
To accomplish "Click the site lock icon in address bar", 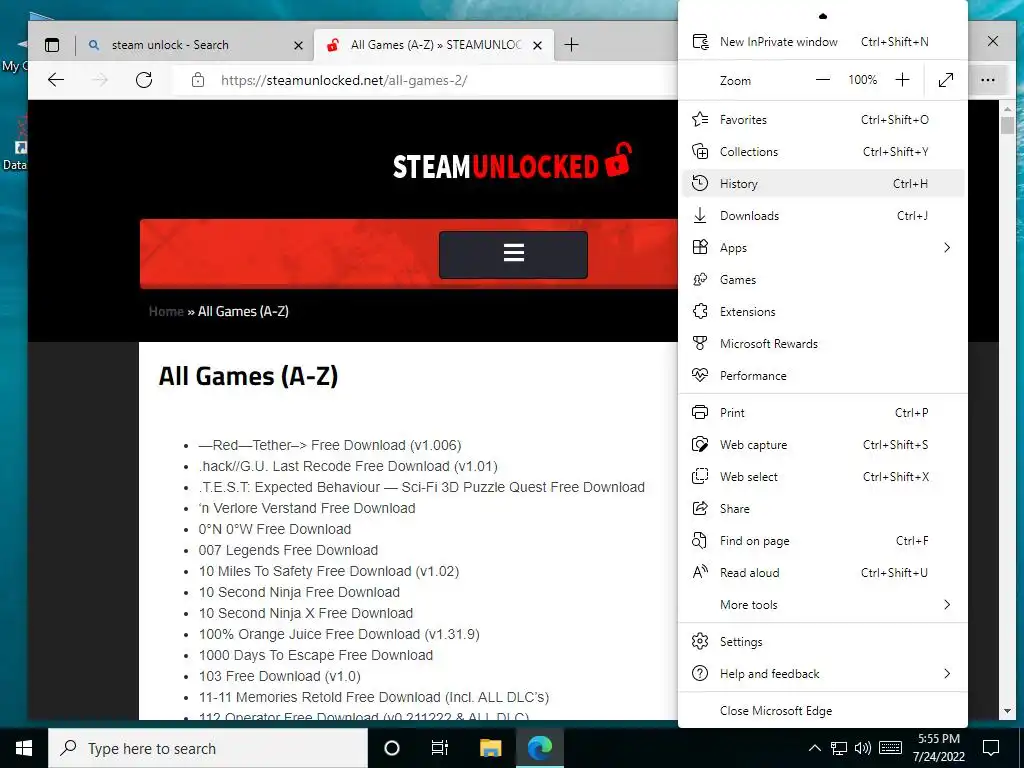I will [x=198, y=80].
